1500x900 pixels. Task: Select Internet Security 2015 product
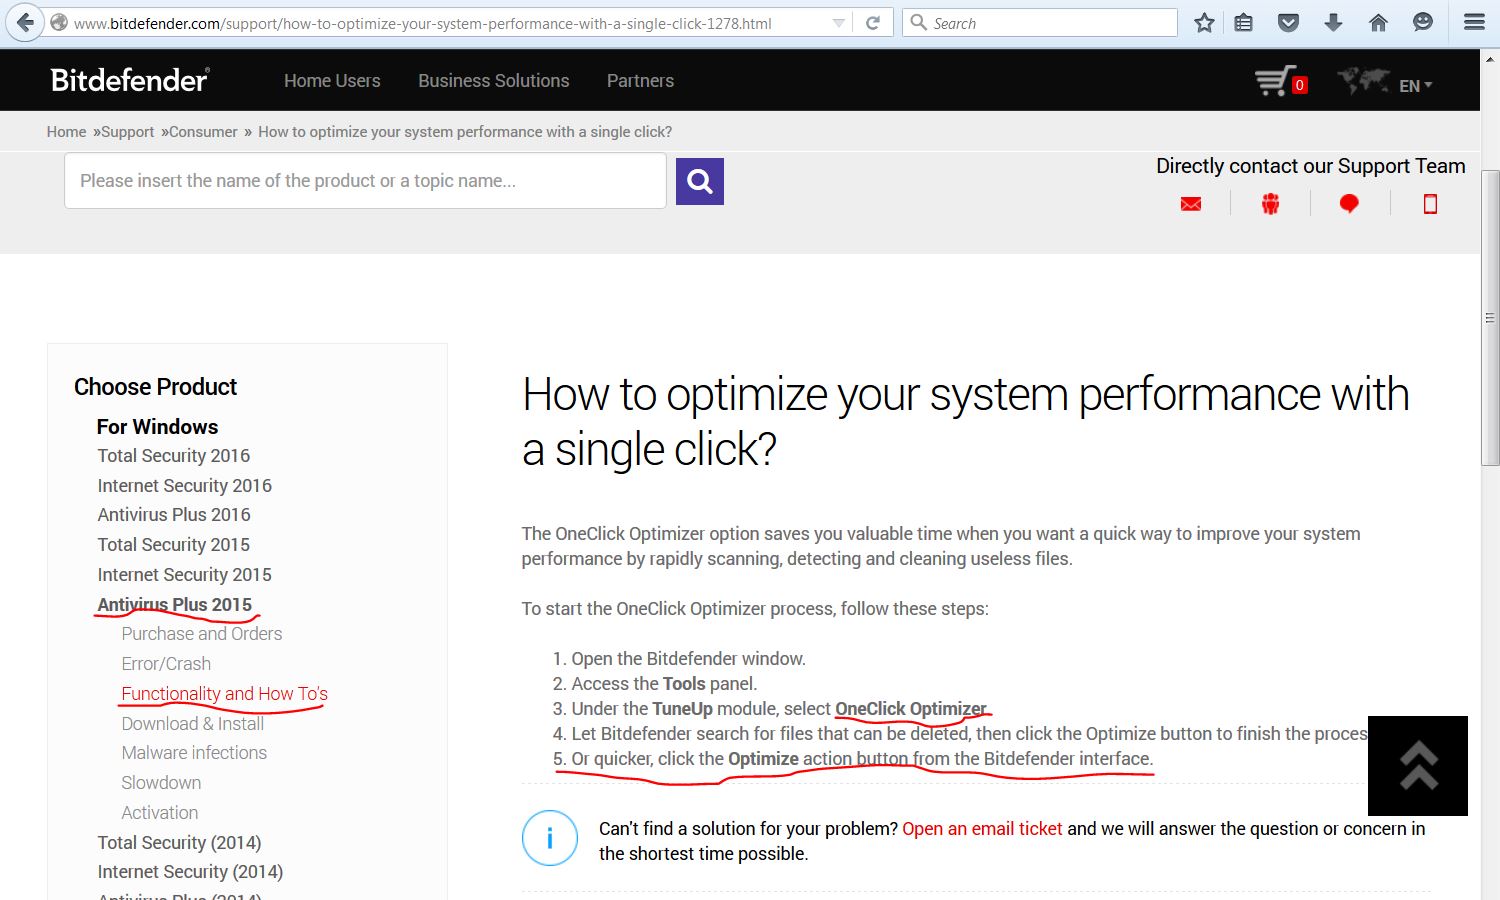(x=185, y=575)
